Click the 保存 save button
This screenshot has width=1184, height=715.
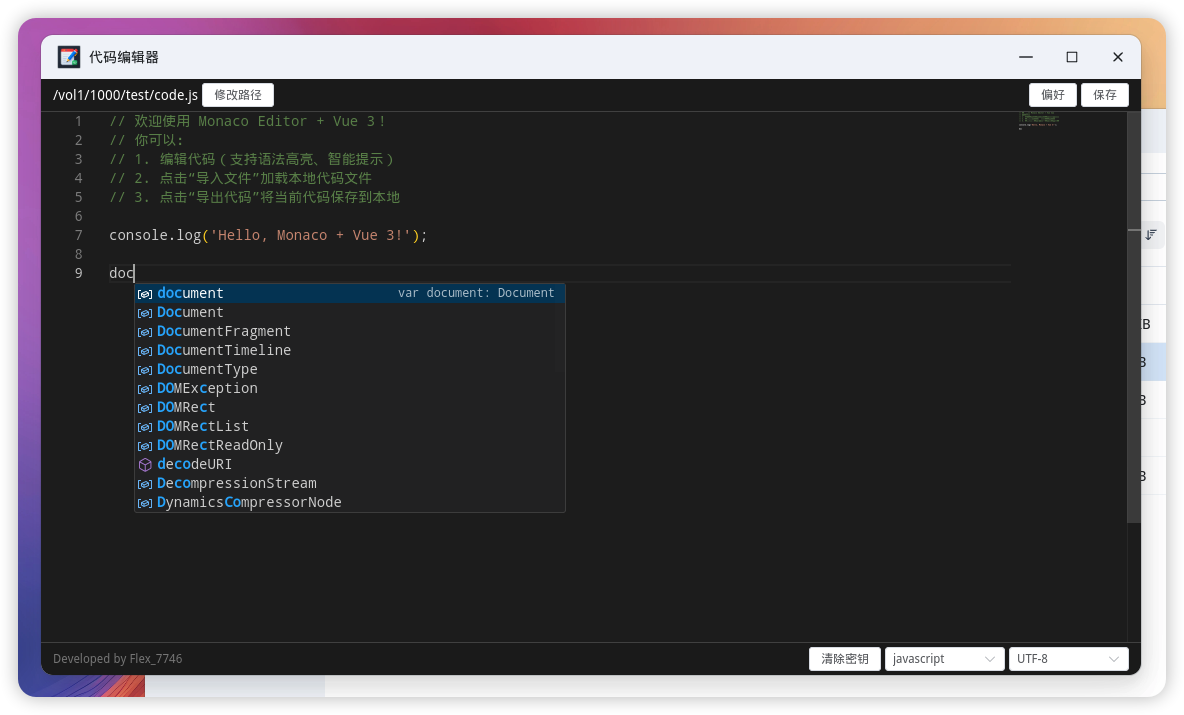(x=1104, y=95)
